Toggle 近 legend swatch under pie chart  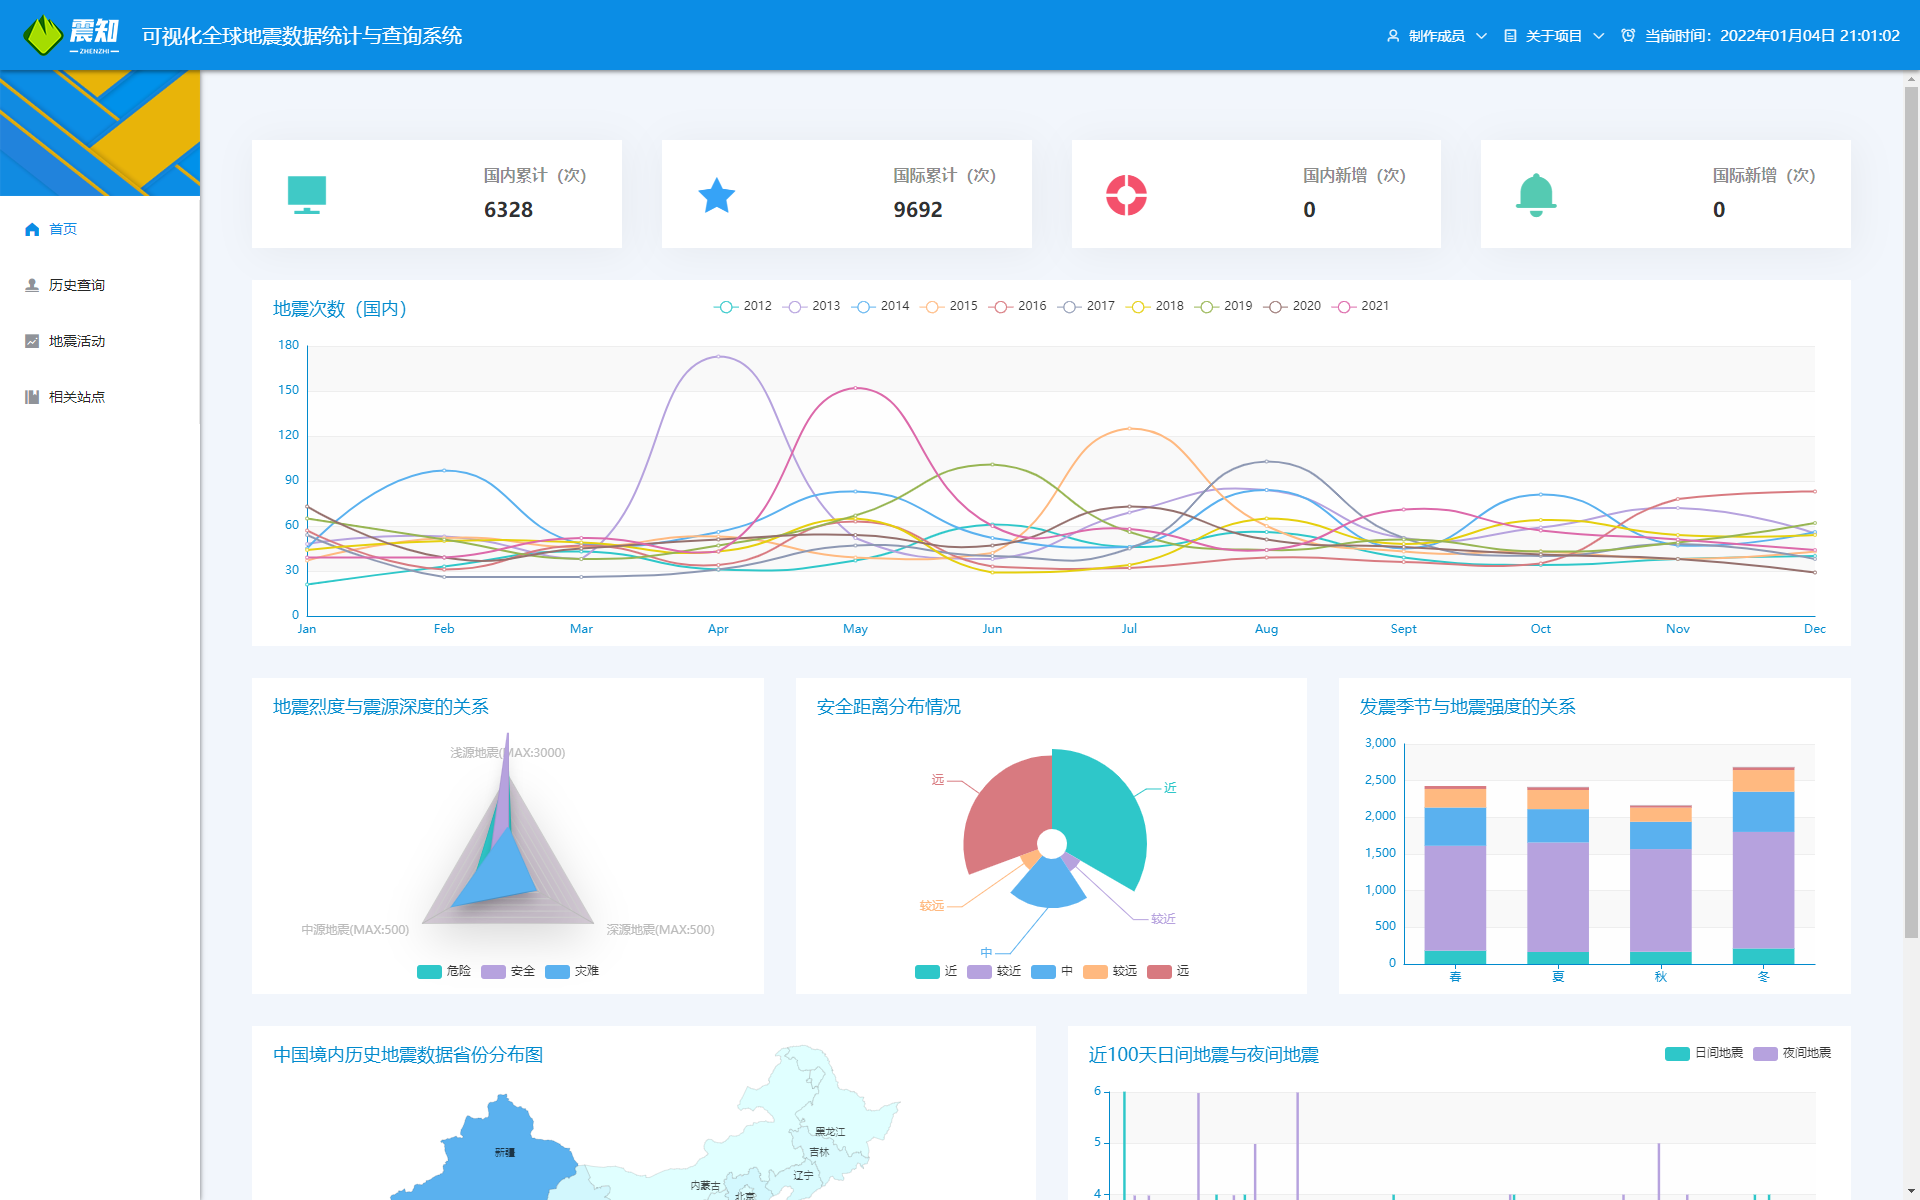click(927, 971)
